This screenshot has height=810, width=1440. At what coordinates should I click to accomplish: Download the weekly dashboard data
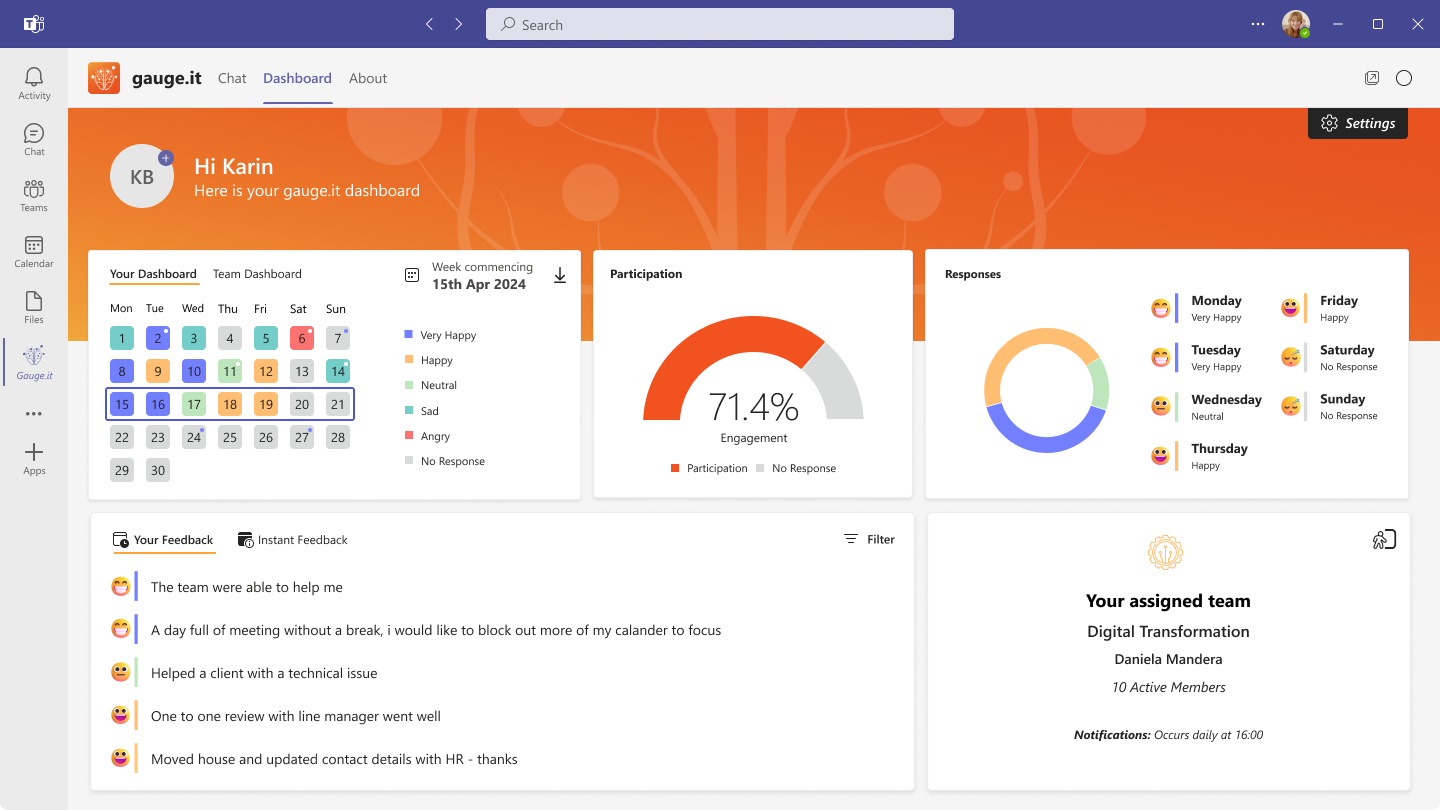(x=560, y=275)
